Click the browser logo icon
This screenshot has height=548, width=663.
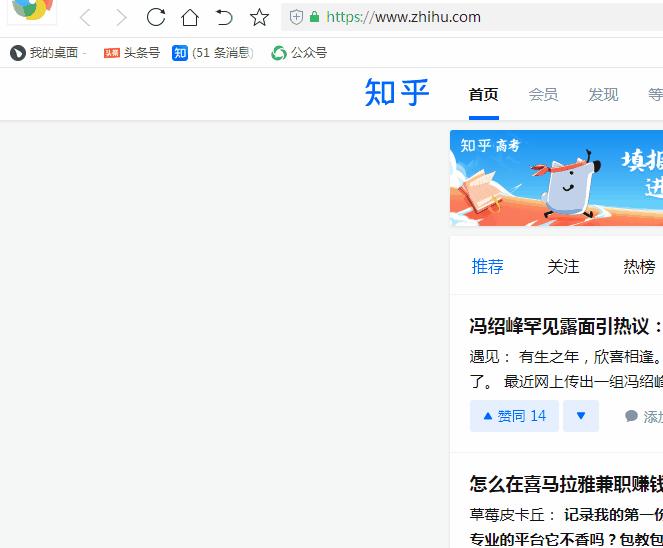tap(32, 11)
